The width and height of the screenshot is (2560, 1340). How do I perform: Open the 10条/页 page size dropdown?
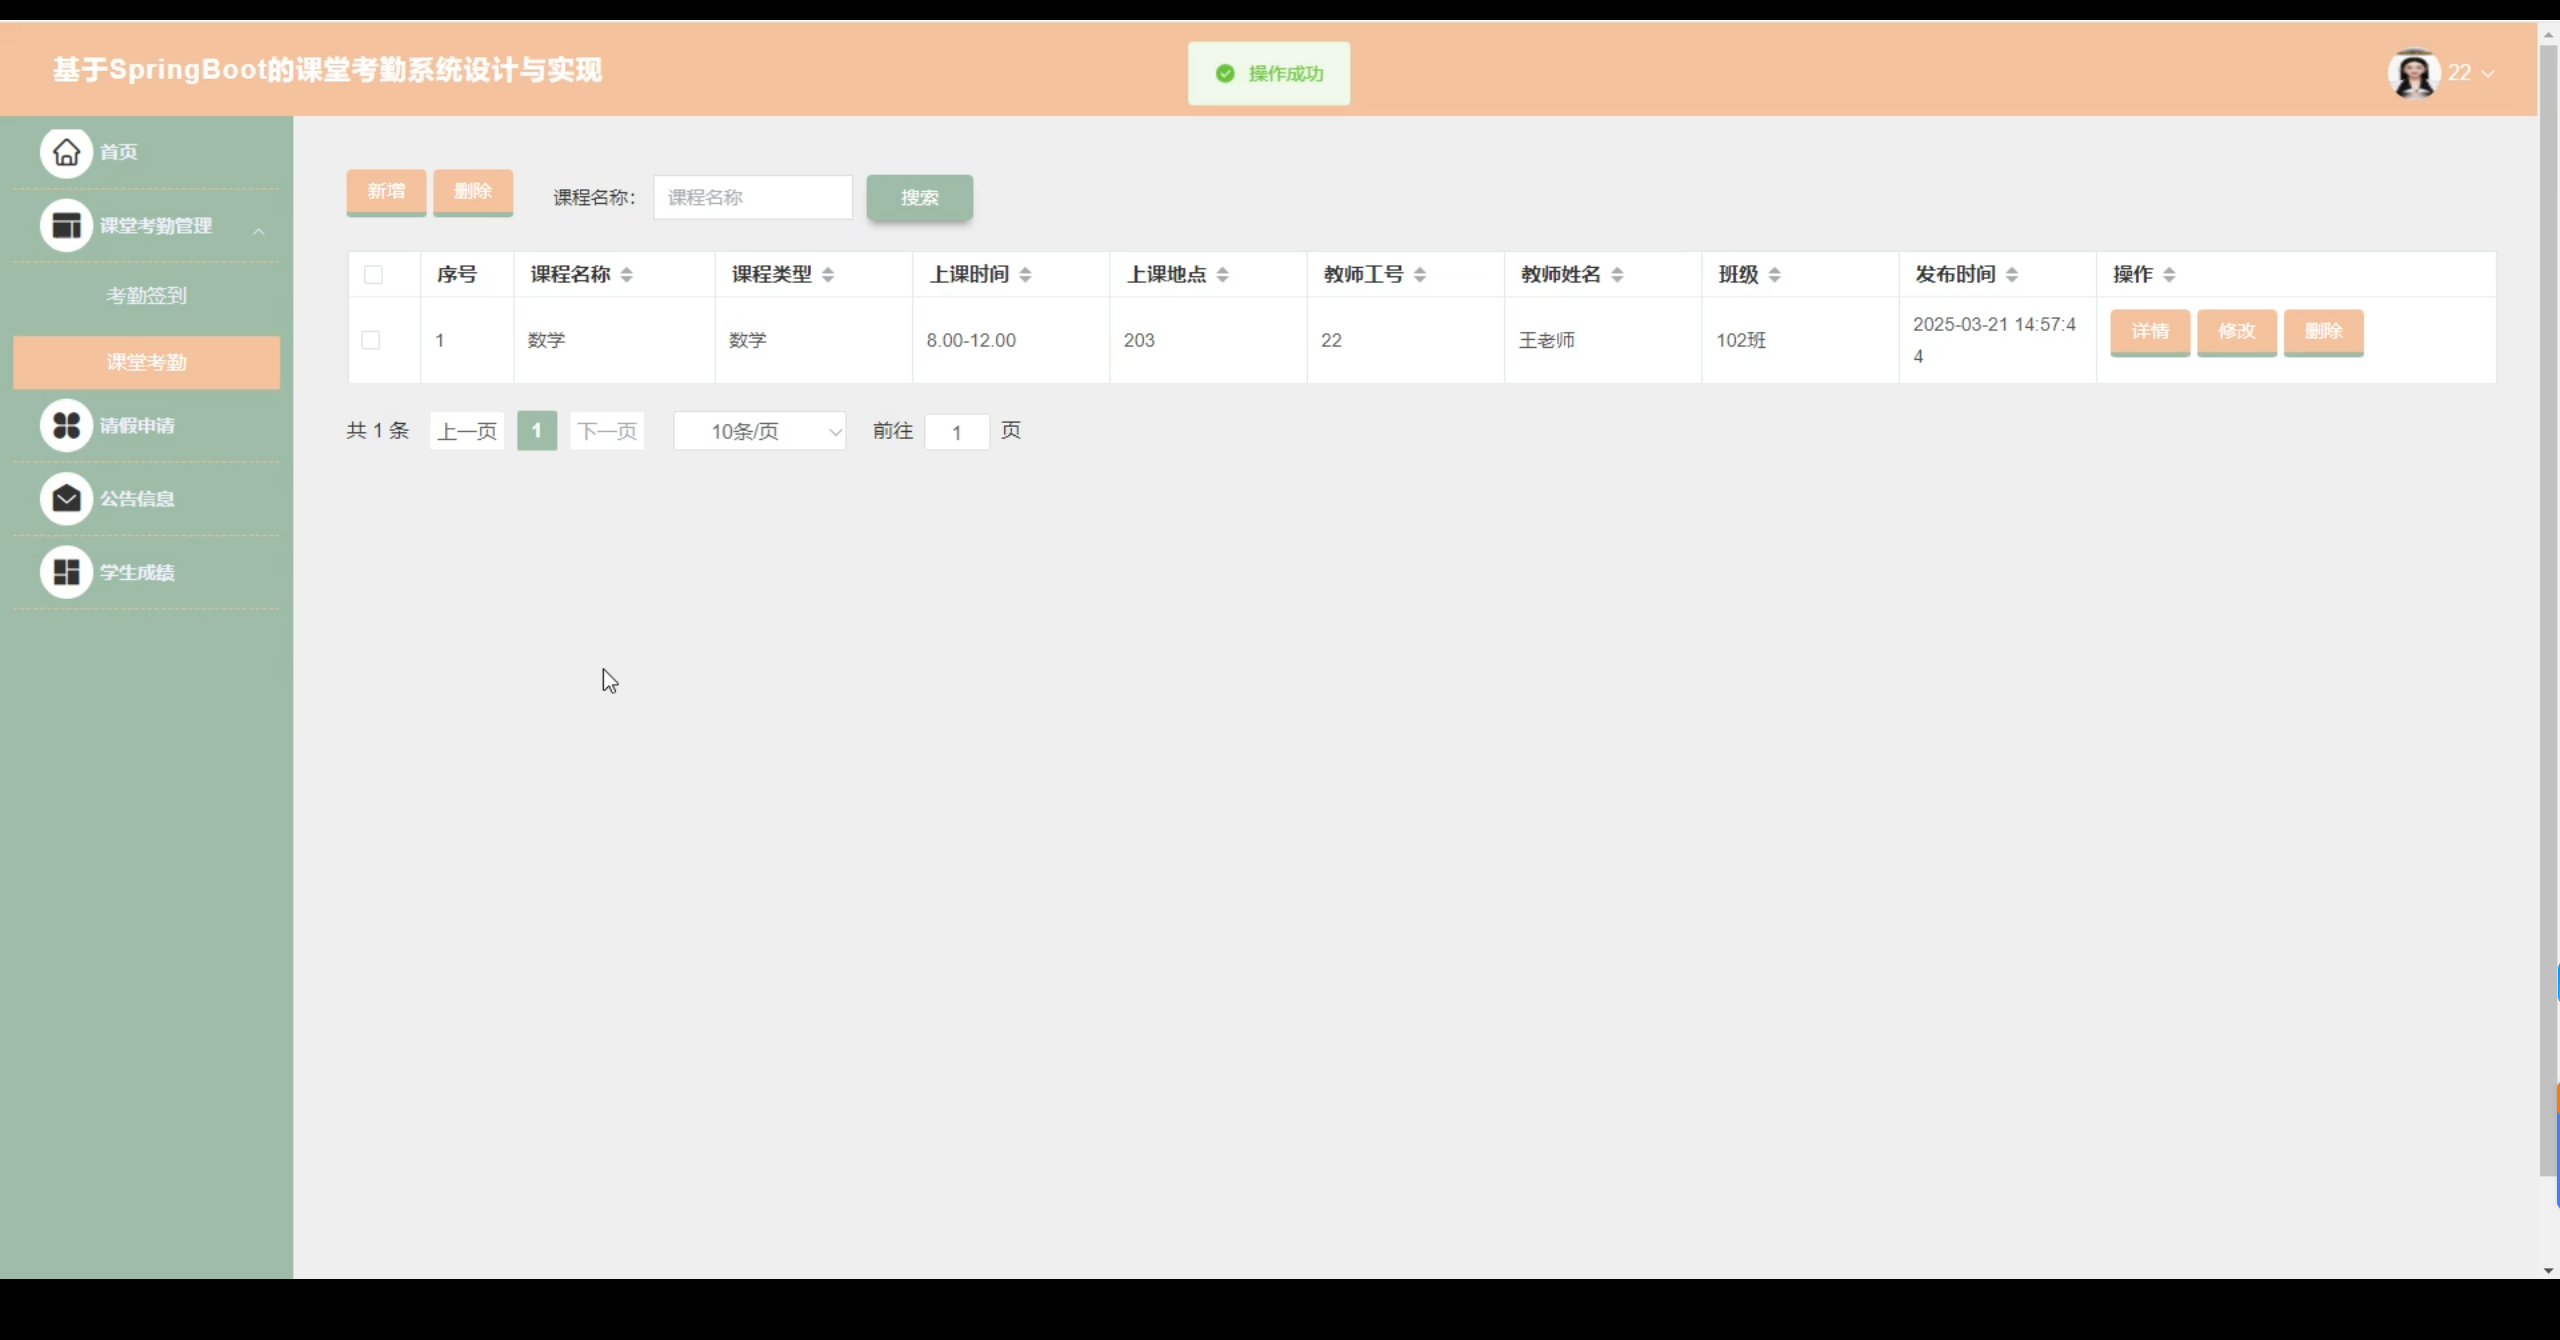tap(760, 431)
